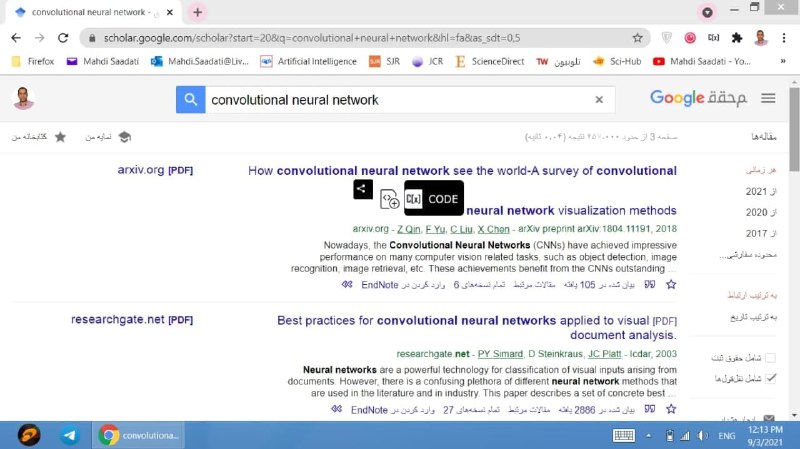Toggle the include citations checkbox

[770, 379]
